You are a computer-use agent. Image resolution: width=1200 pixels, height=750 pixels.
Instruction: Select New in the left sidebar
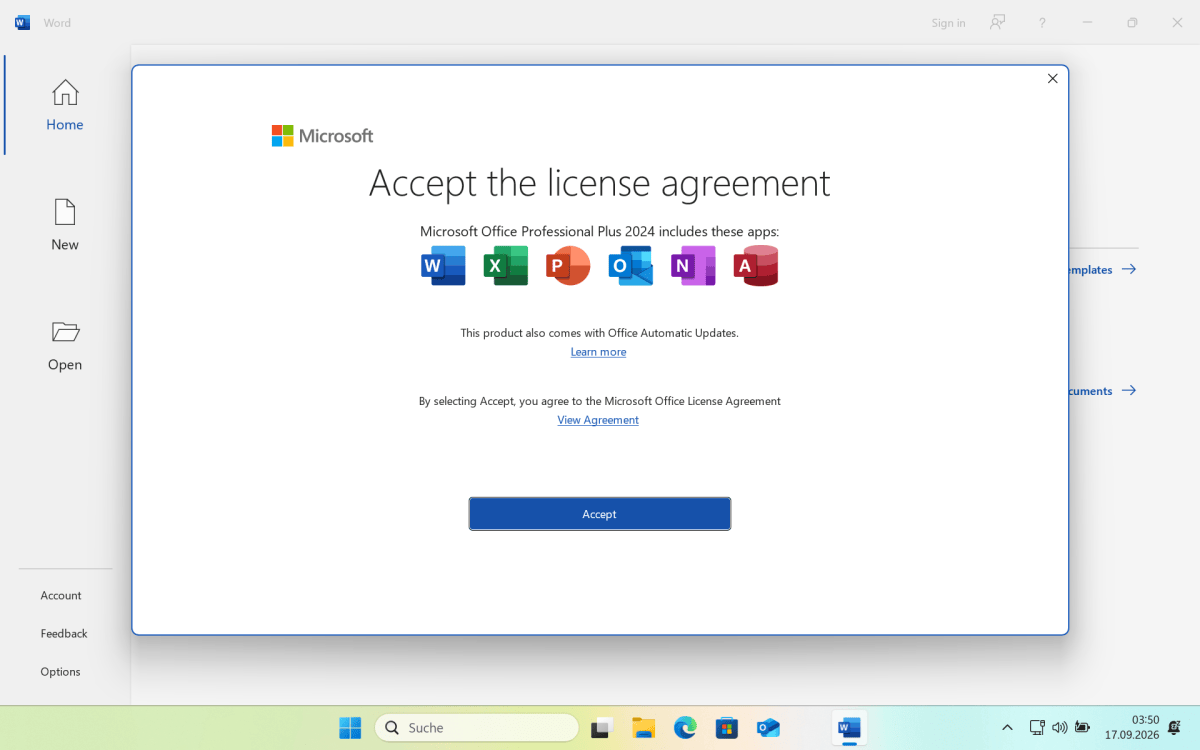tap(65, 225)
